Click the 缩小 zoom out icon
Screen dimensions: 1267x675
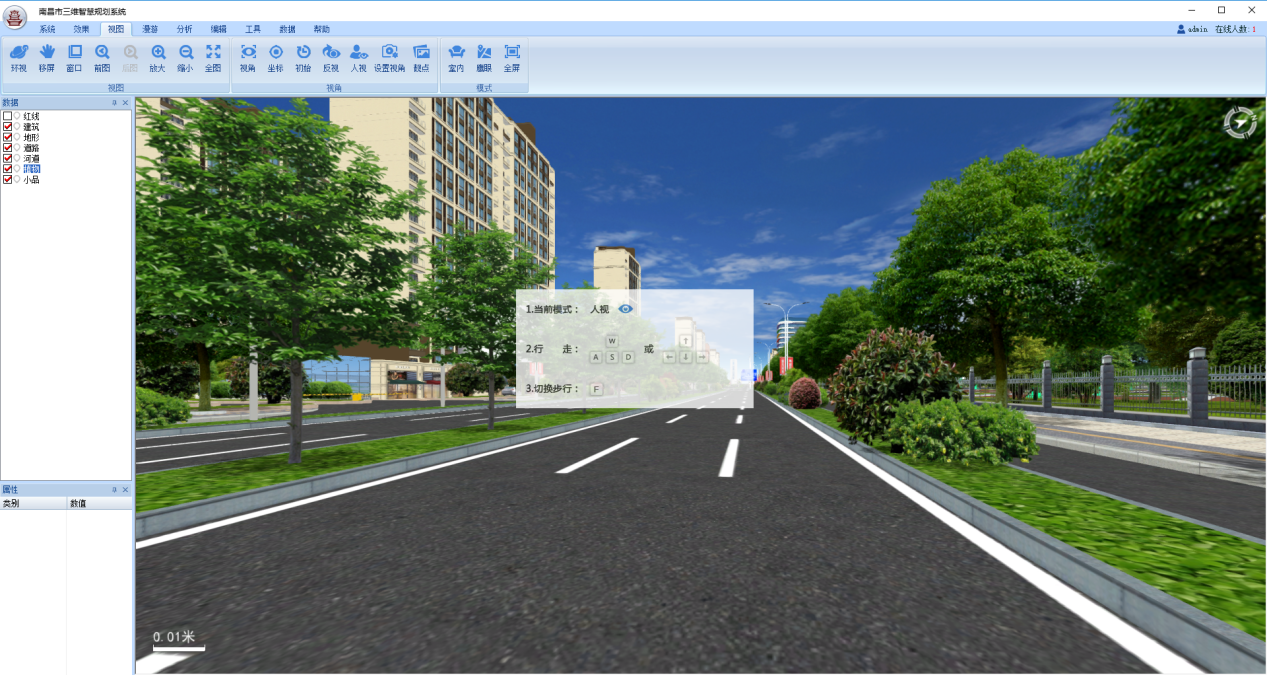coord(185,57)
